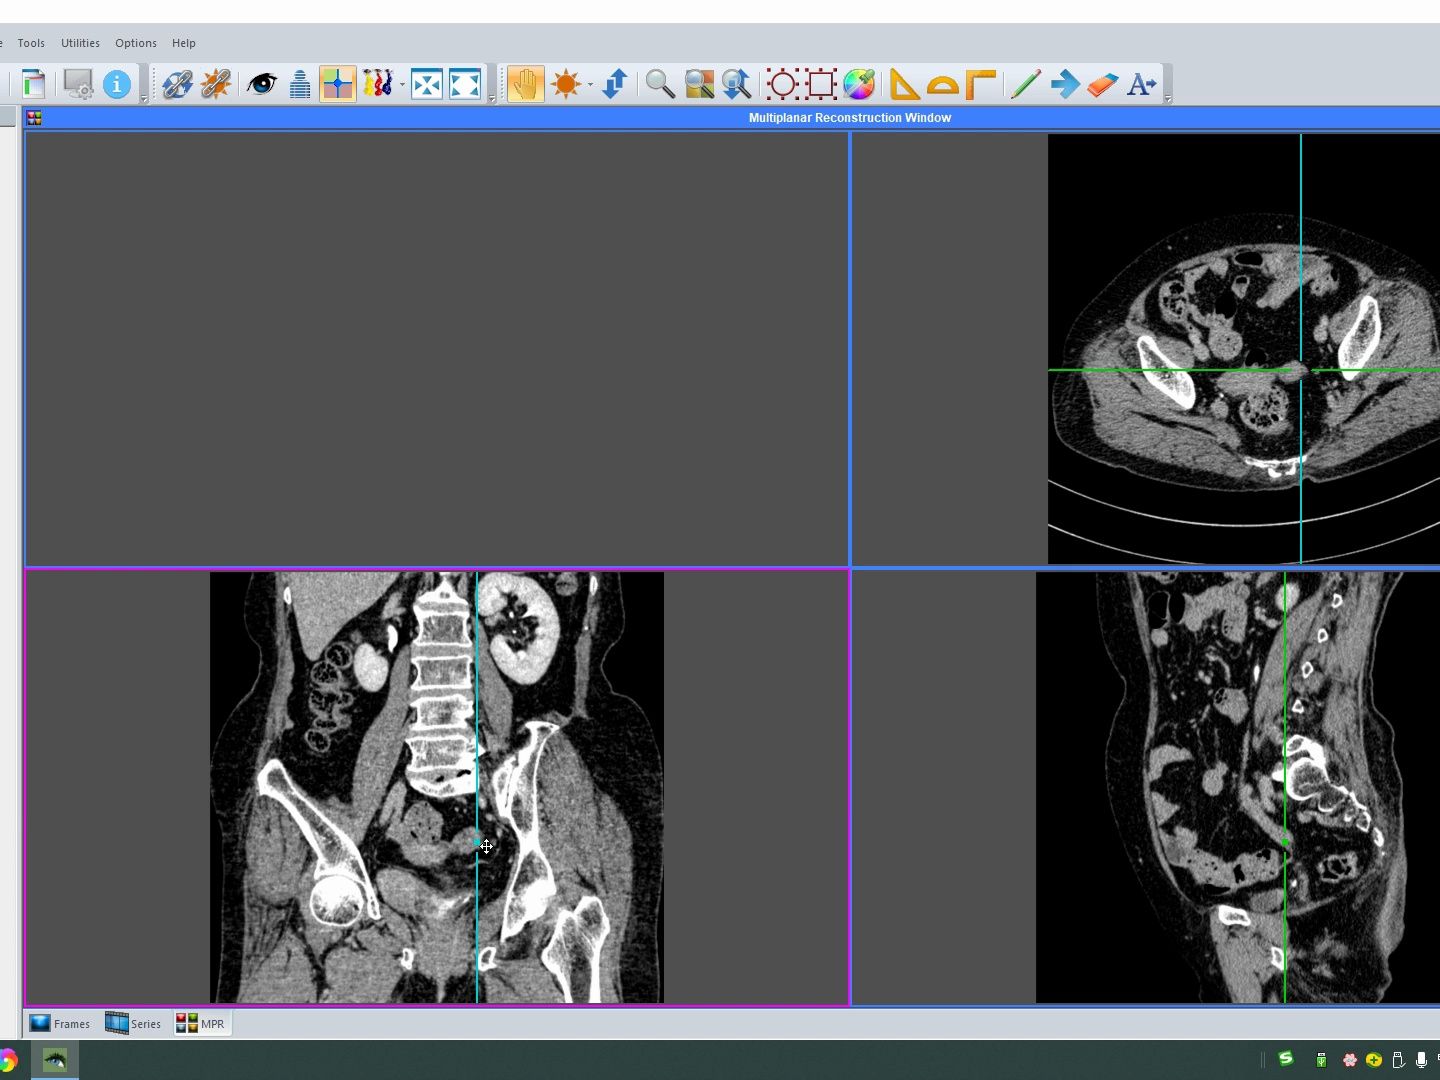Click the orange sun chain link icon

click(216, 84)
